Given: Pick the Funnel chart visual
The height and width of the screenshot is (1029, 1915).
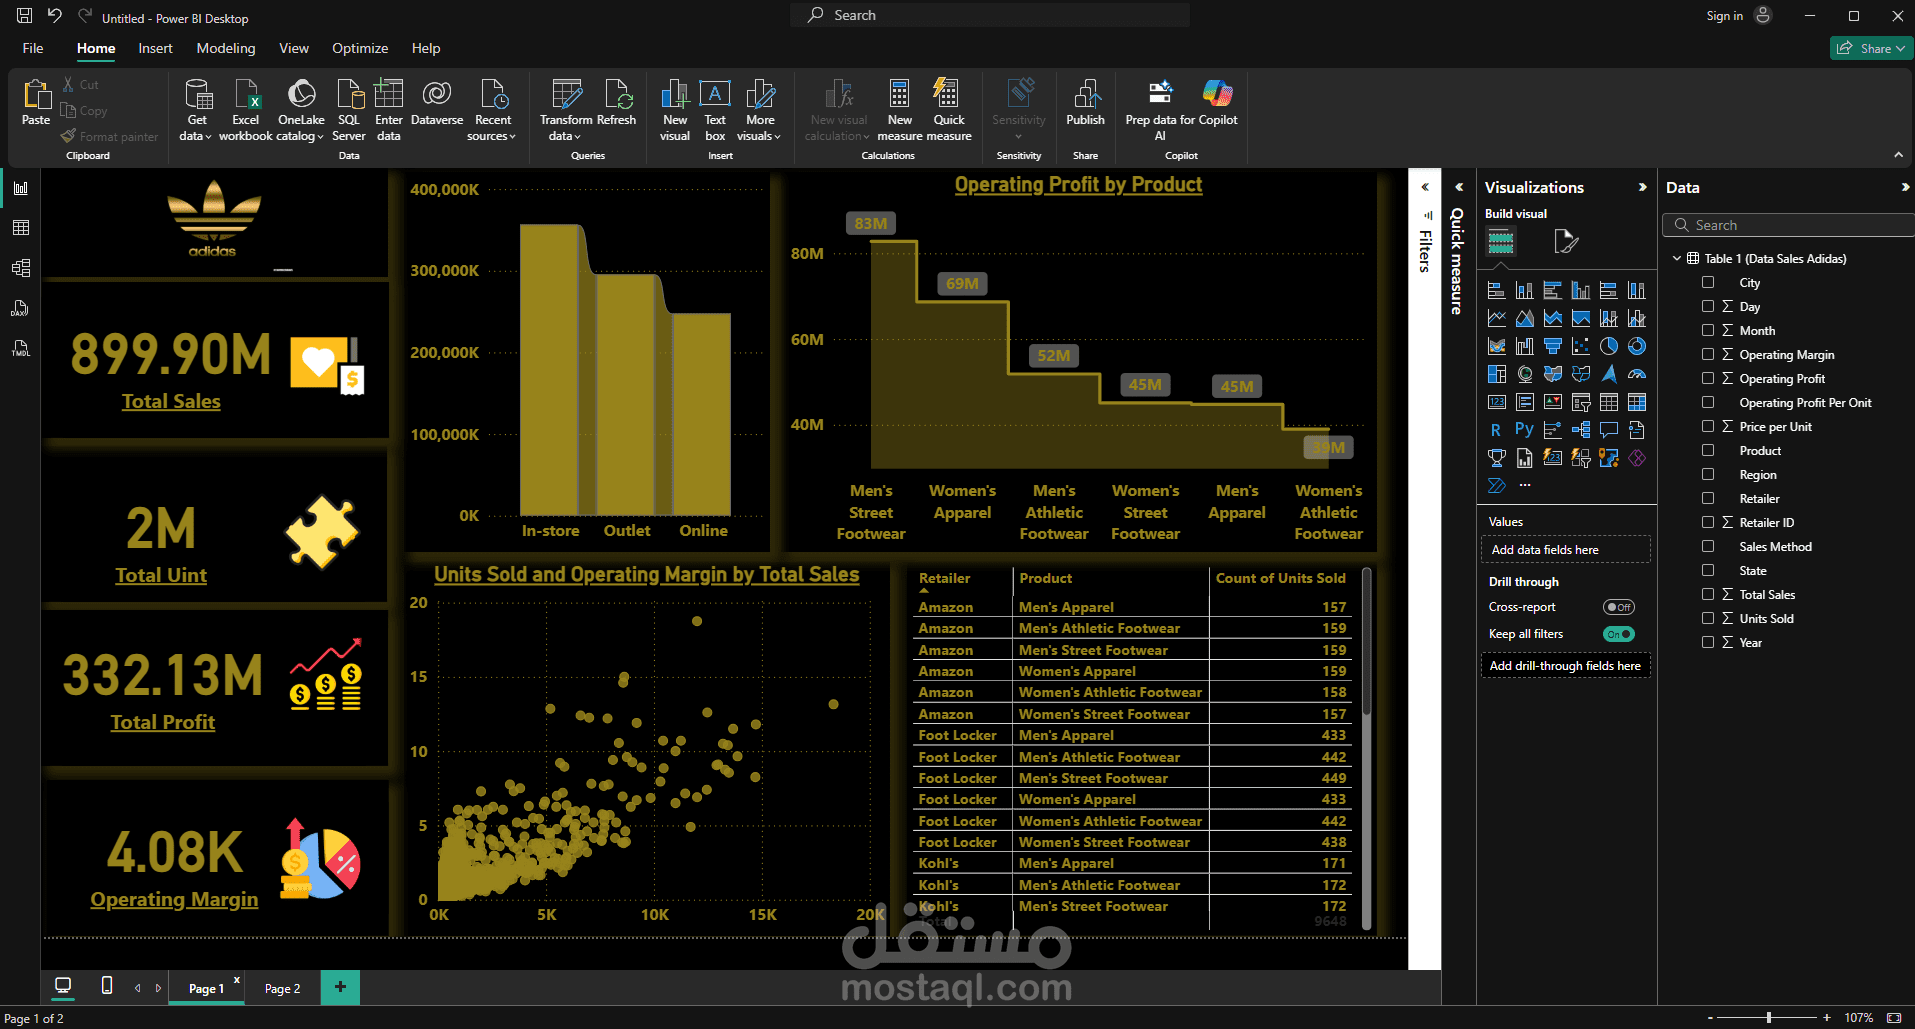Looking at the screenshot, I should click(1552, 347).
